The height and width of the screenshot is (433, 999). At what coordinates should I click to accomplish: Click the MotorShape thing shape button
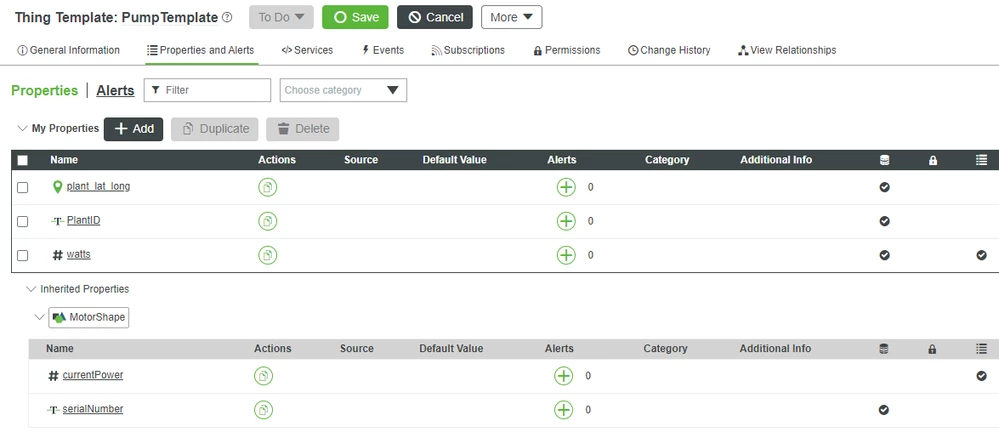[x=89, y=317]
